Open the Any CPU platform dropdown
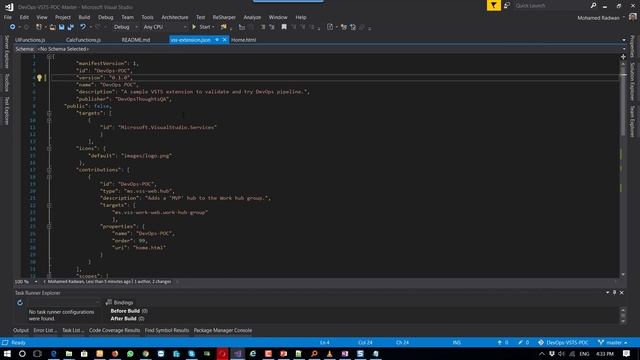 point(164,27)
